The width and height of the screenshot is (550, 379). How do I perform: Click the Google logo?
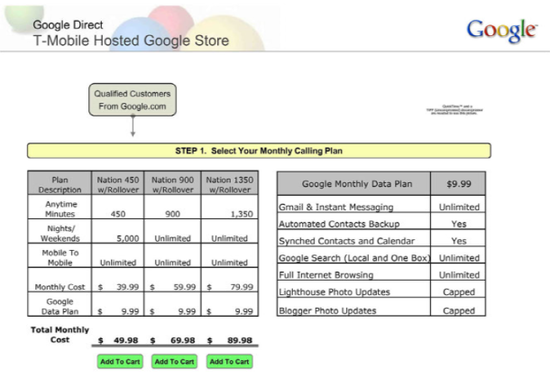(x=502, y=31)
